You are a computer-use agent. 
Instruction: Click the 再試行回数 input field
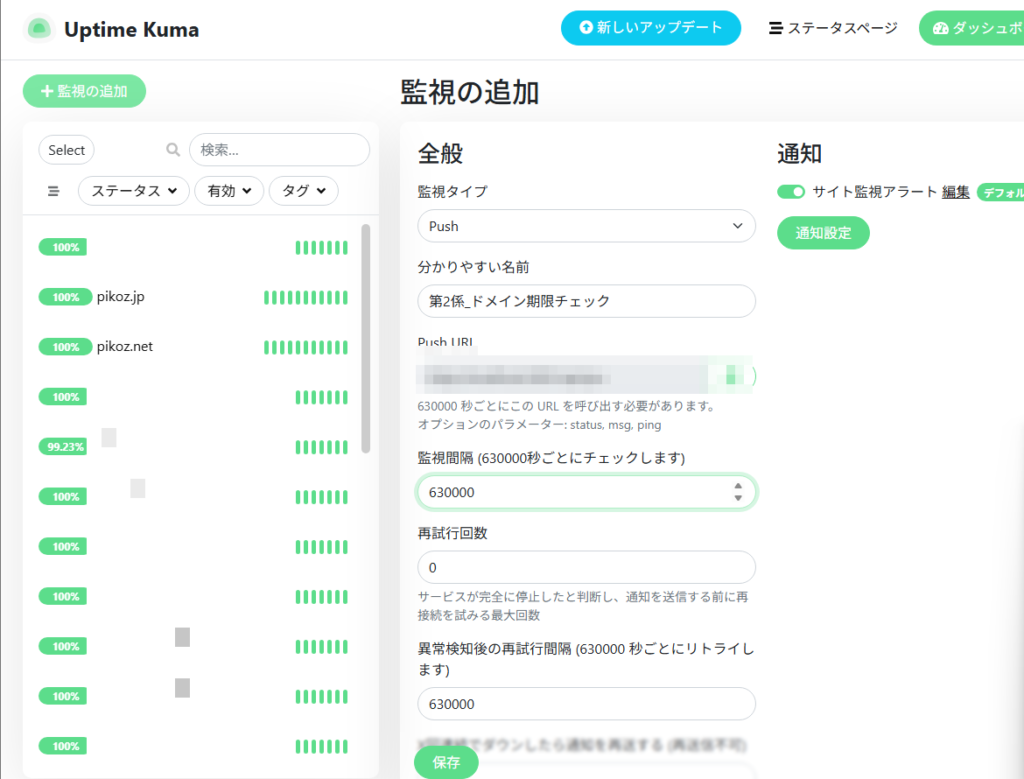point(586,567)
